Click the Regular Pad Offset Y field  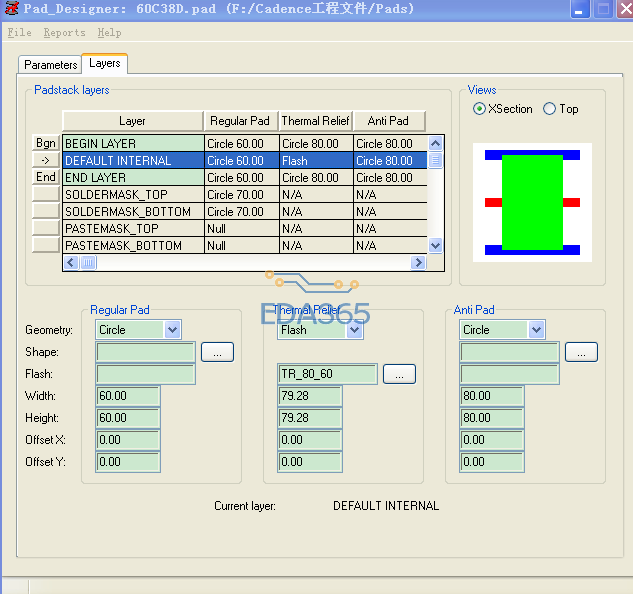(x=128, y=462)
